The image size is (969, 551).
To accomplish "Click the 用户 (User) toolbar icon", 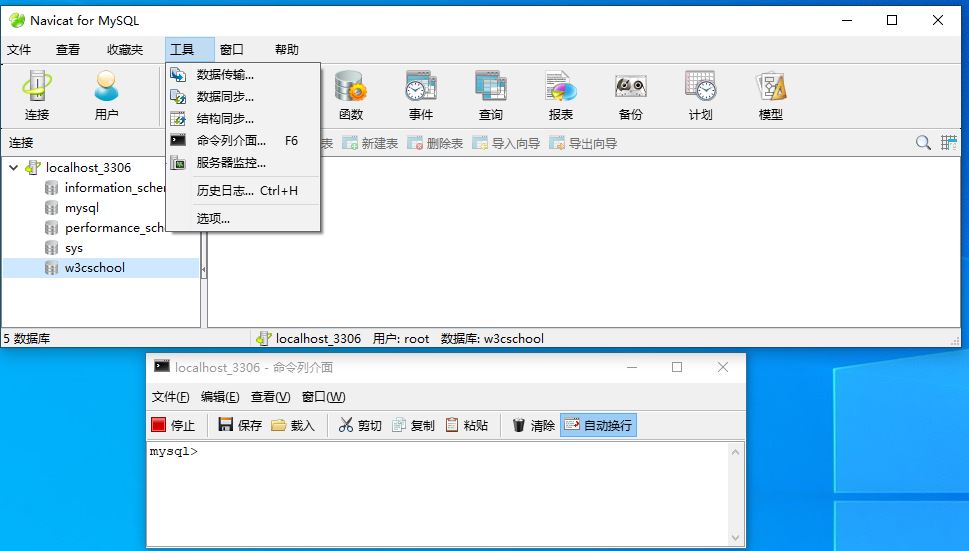I will tap(106, 96).
